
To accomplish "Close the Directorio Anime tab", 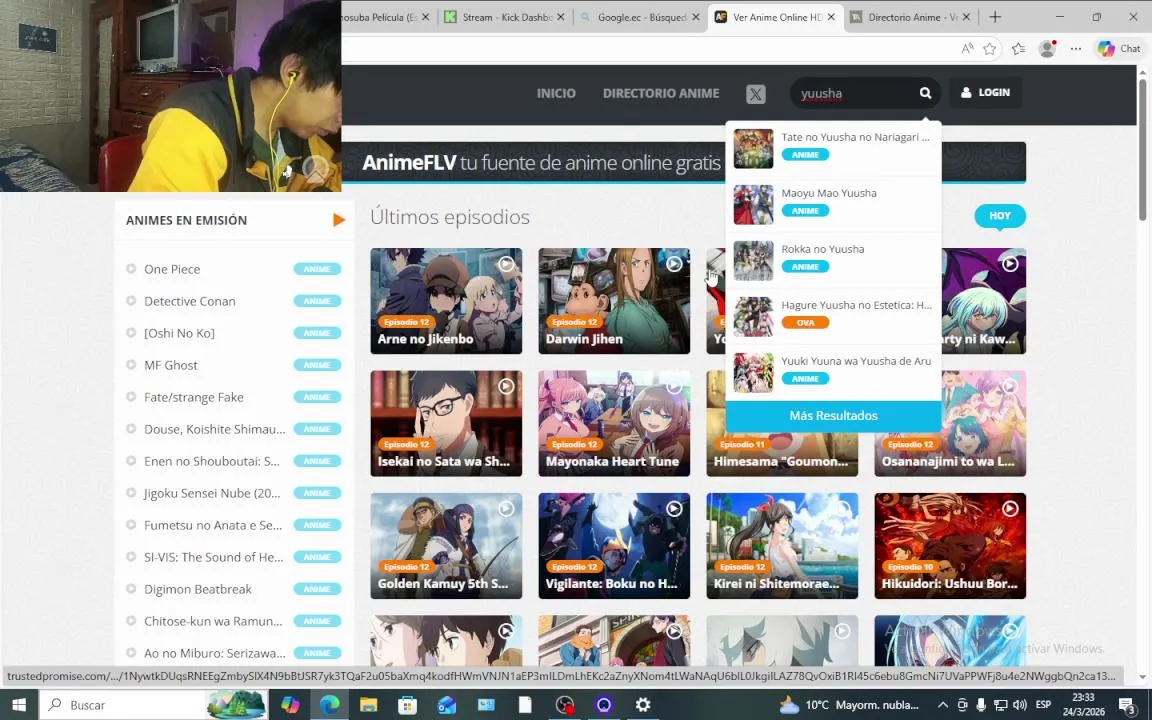I will [966, 17].
